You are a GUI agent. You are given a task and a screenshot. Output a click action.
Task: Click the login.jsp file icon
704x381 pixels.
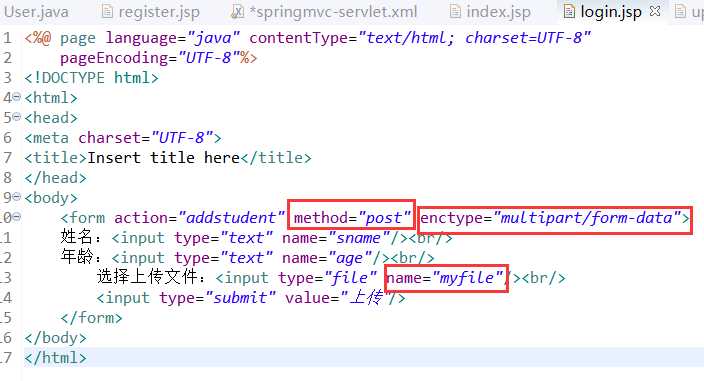tap(569, 11)
